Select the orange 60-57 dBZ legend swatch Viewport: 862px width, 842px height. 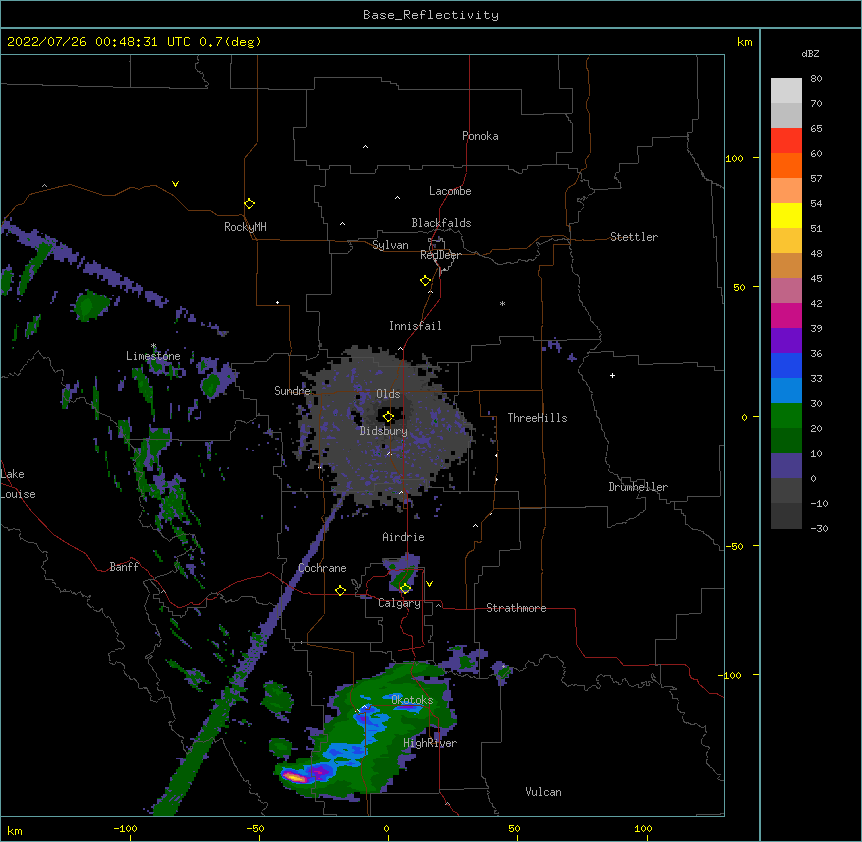[x=786, y=165]
